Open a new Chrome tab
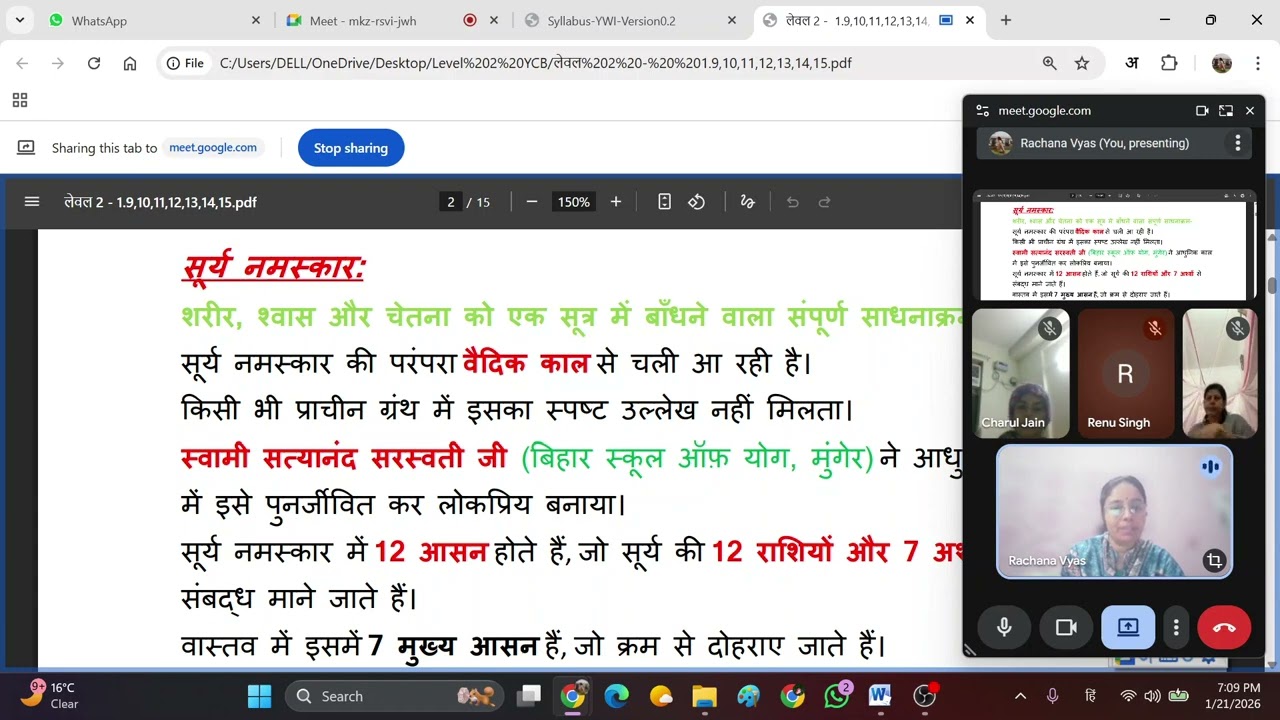Screen dimensions: 1280x720 1006,20
